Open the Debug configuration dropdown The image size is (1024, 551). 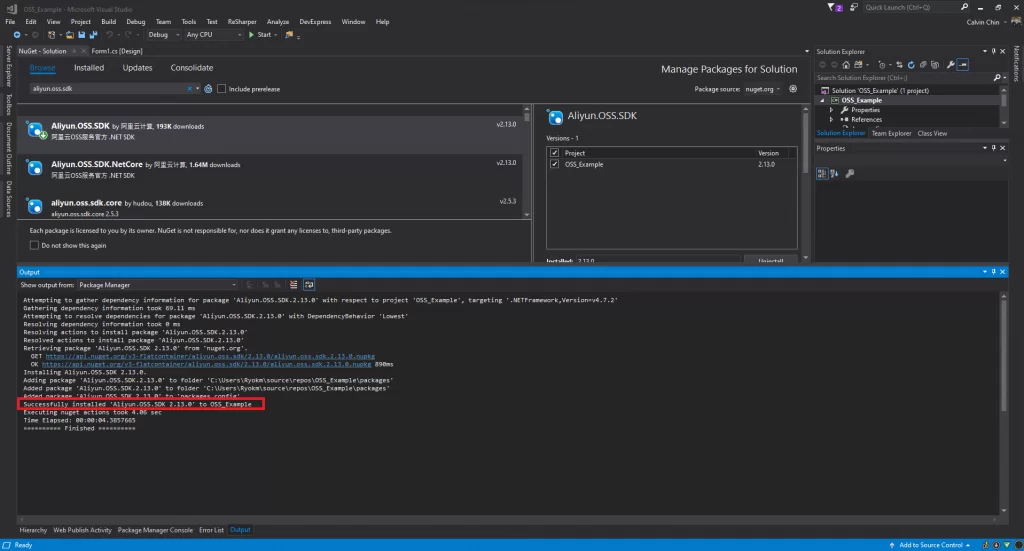(163, 35)
